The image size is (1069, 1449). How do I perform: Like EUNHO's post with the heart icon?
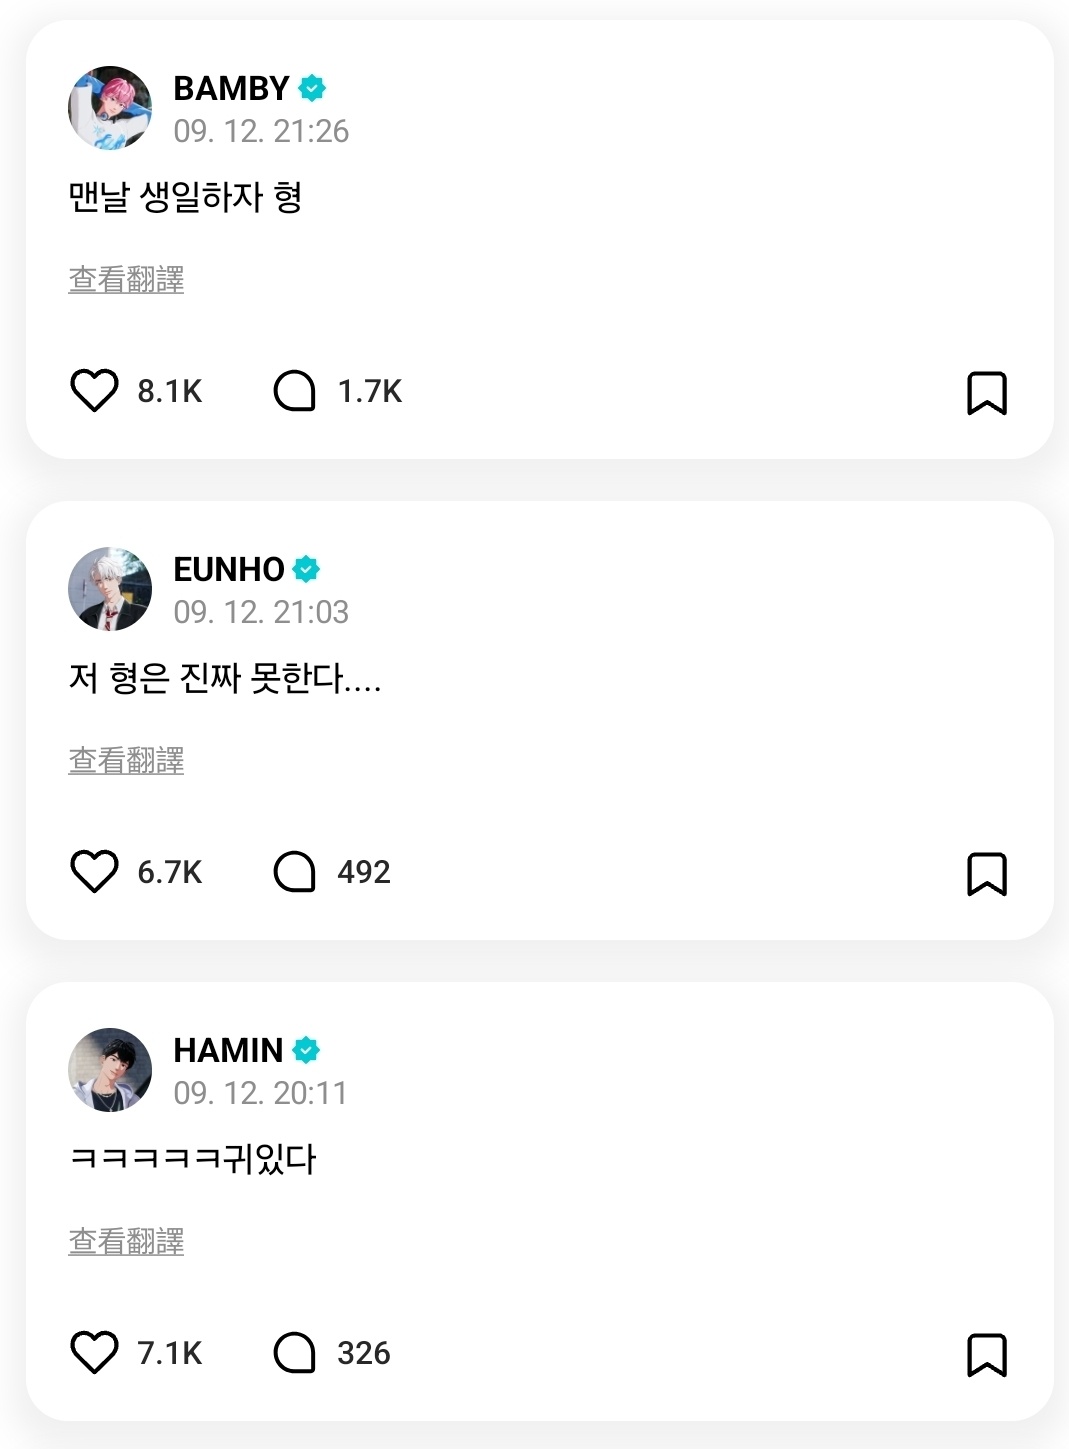coord(95,872)
